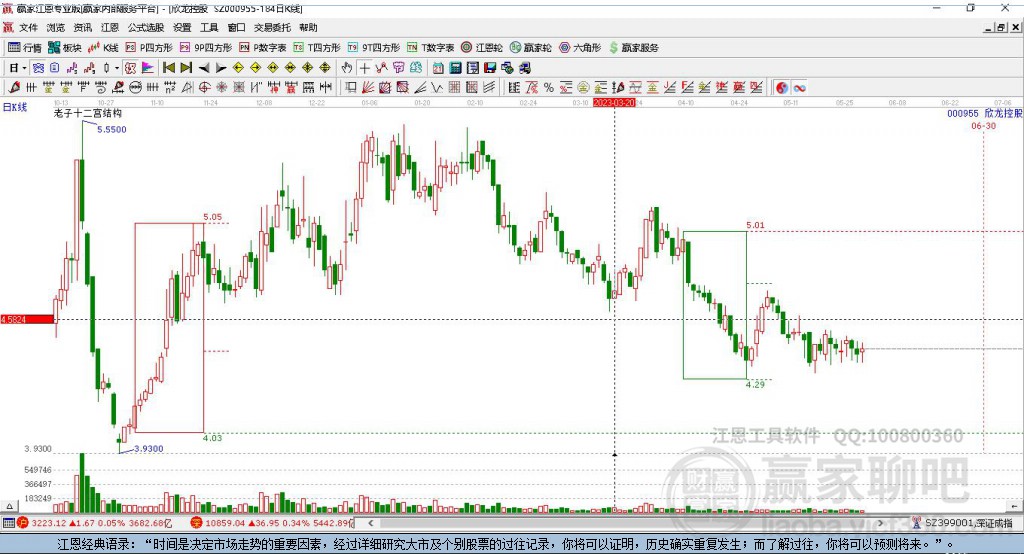Click the 日K线 chart label
The height and width of the screenshot is (554, 1024).
point(14,107)
